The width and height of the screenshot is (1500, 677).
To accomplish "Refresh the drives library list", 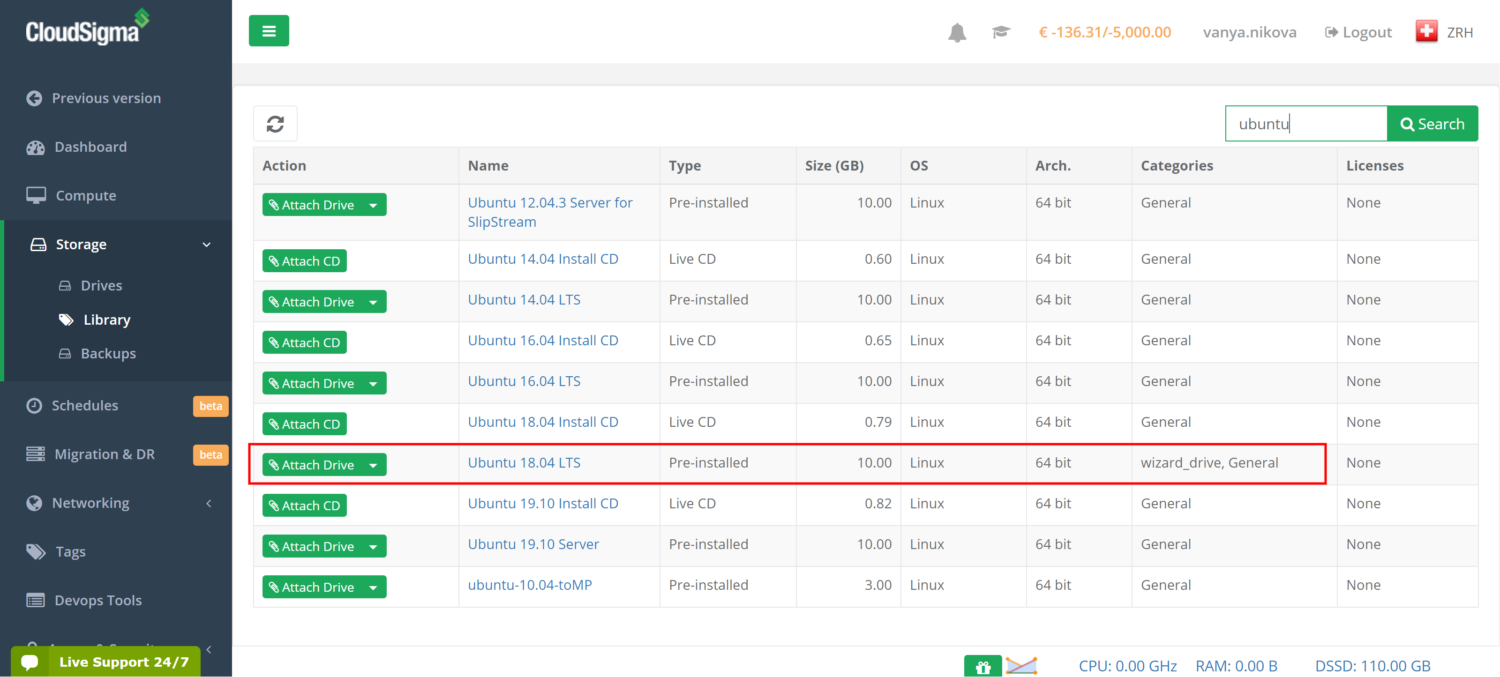I will pyautogui.click(x=275, y=123).
